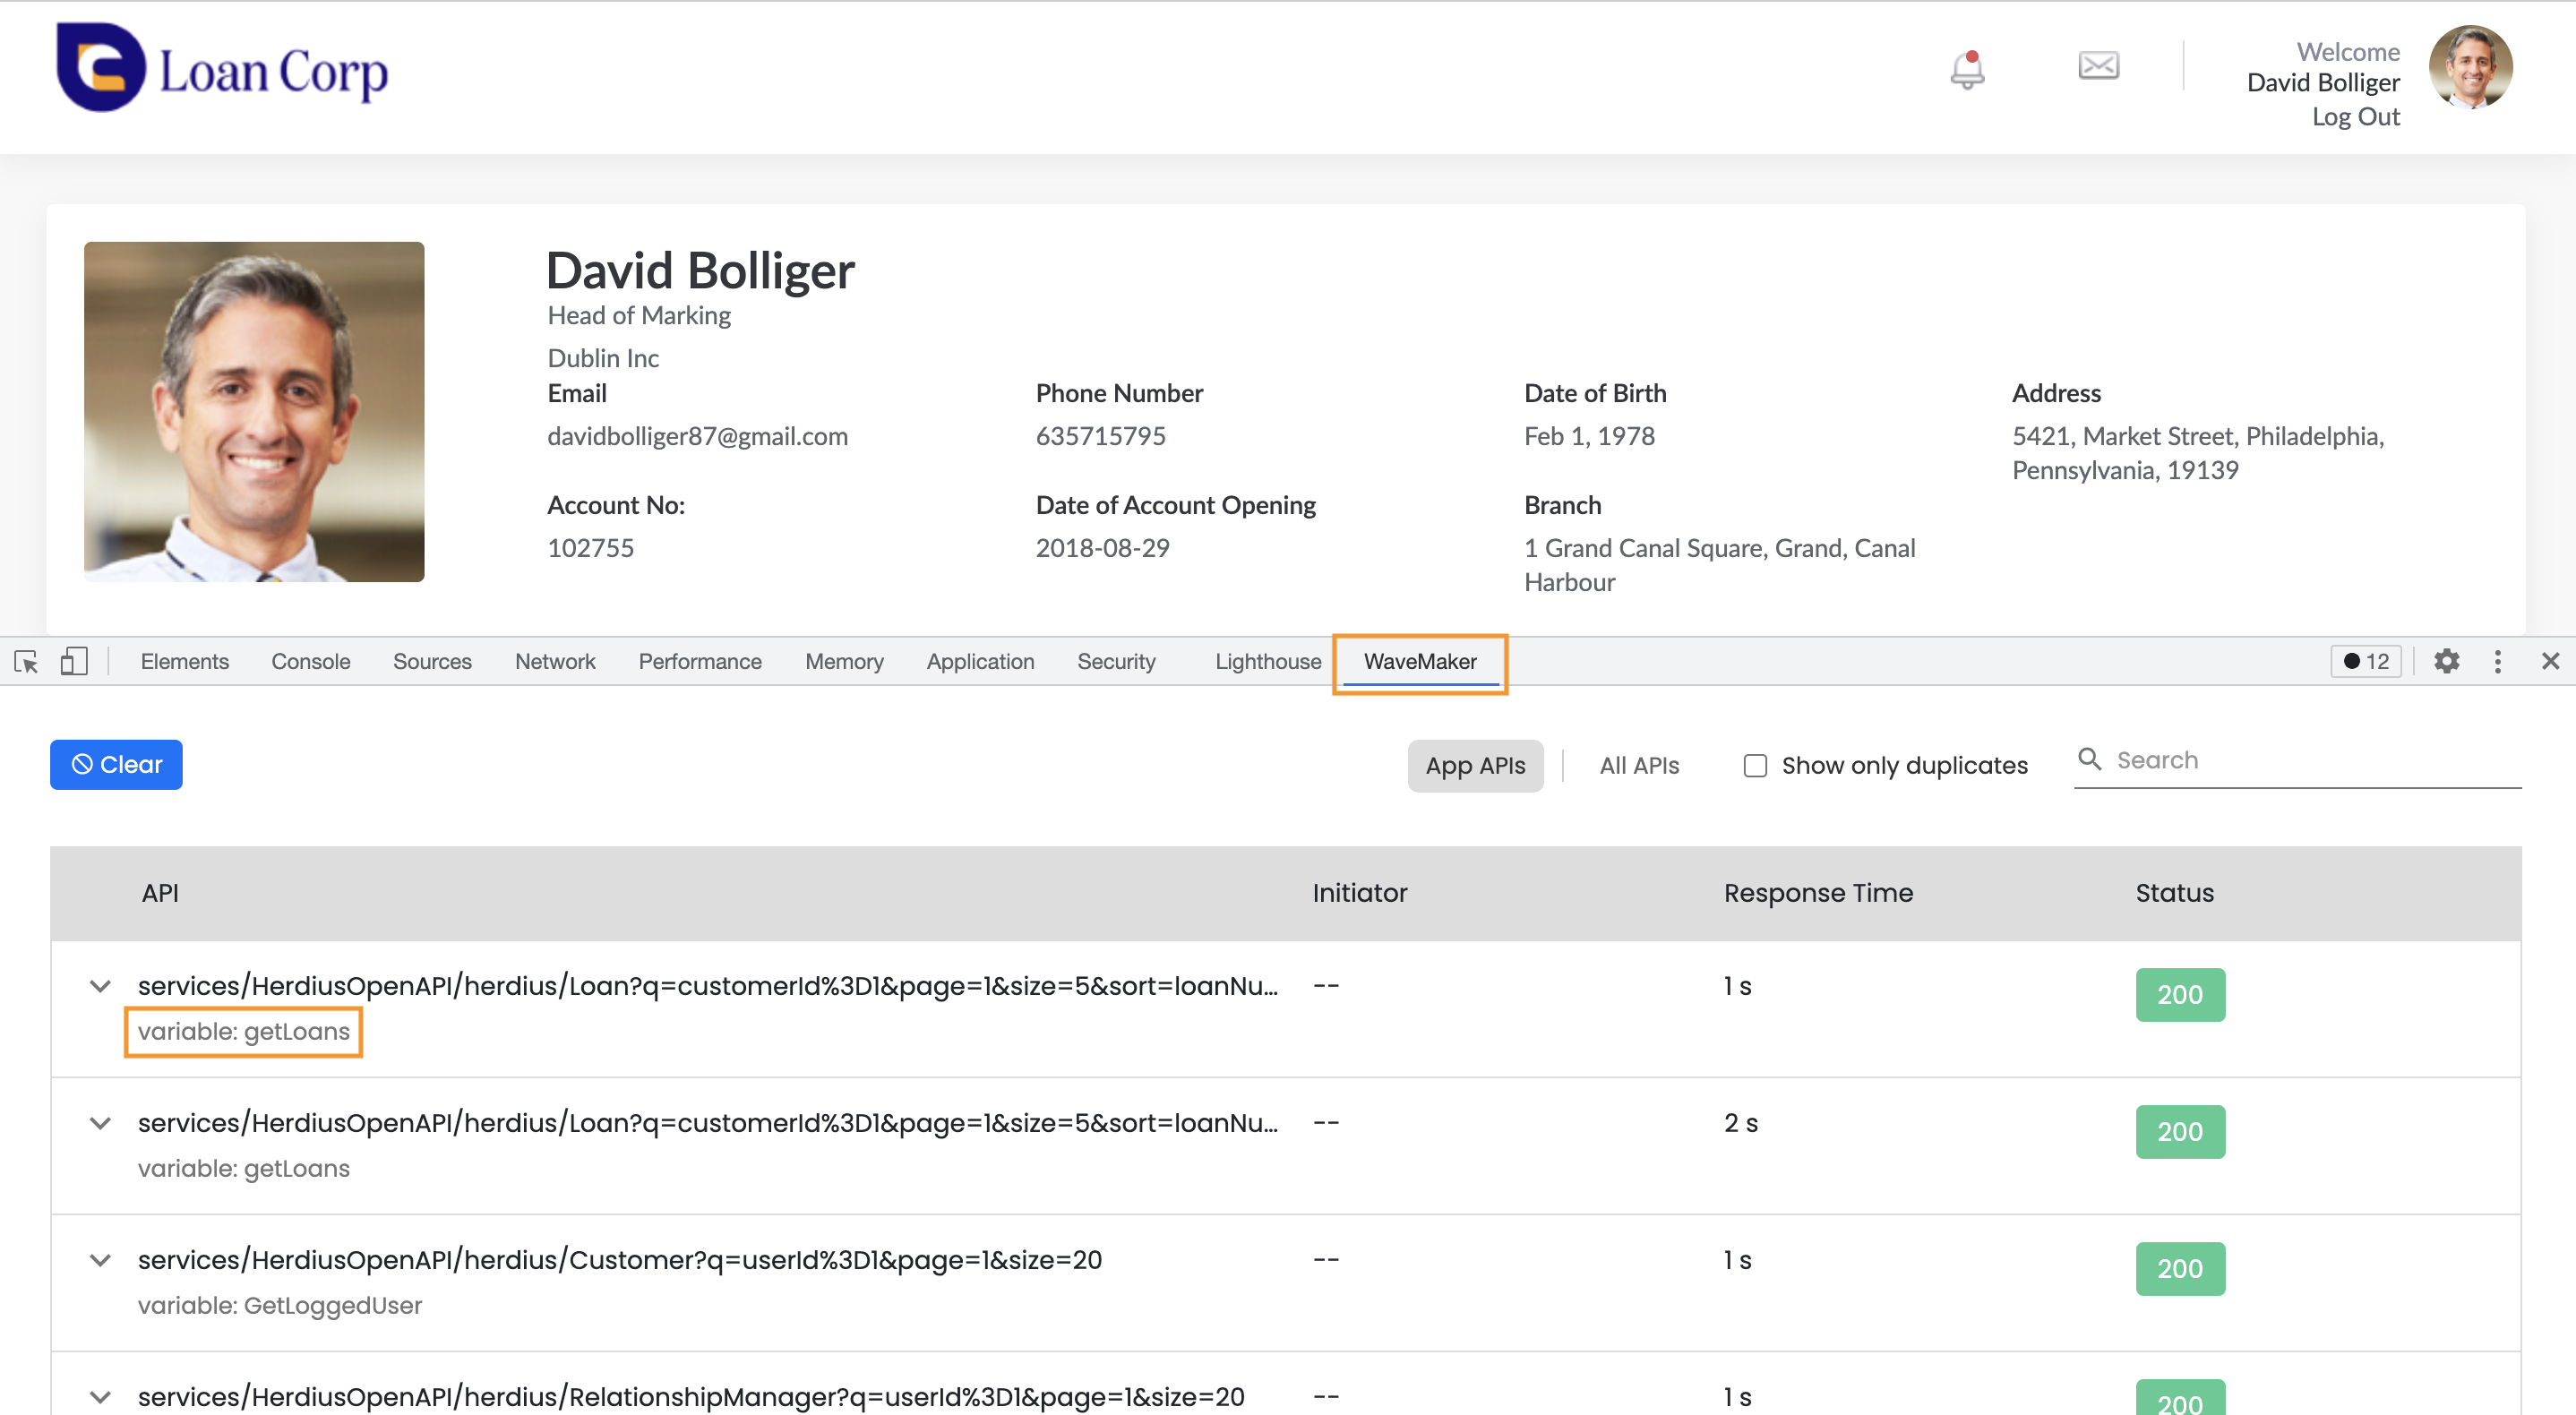Expand the RelationshipManager API row

click(100, 1396)
